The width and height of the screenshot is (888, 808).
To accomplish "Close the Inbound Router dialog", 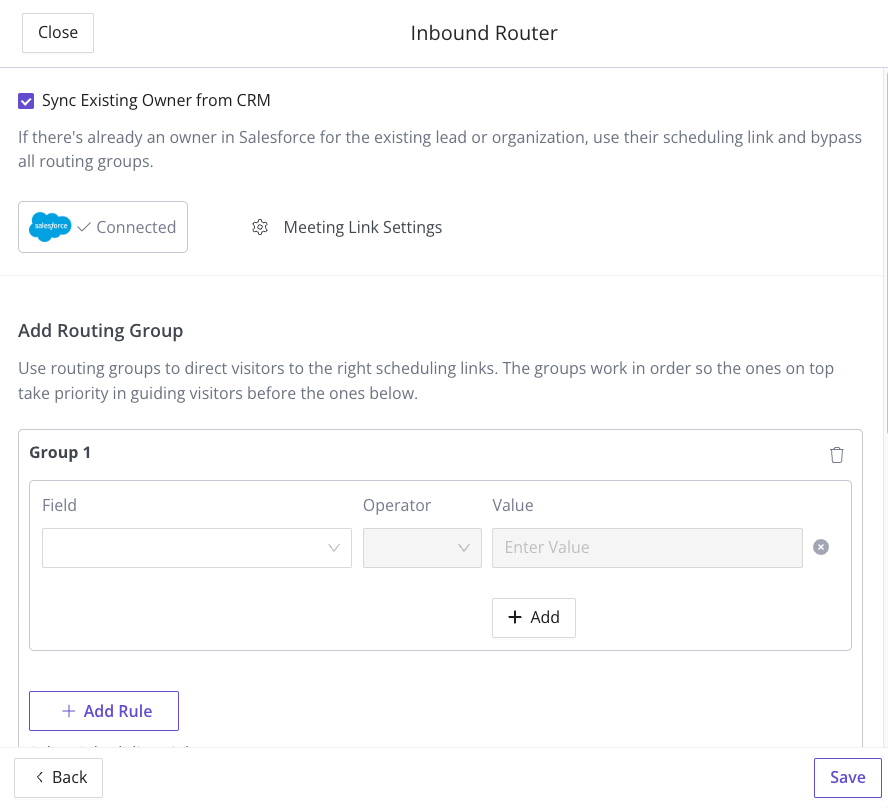I will 58,32.
